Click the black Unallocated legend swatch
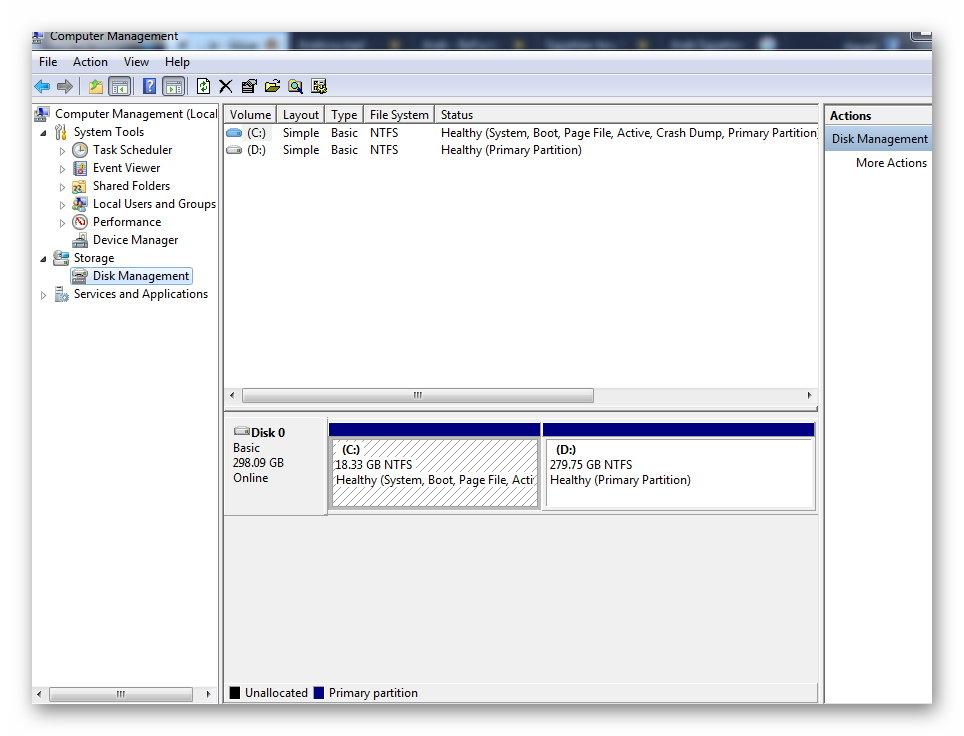Image resolution: width=964 pixels, height=736 pixels. tap(235, 693)
